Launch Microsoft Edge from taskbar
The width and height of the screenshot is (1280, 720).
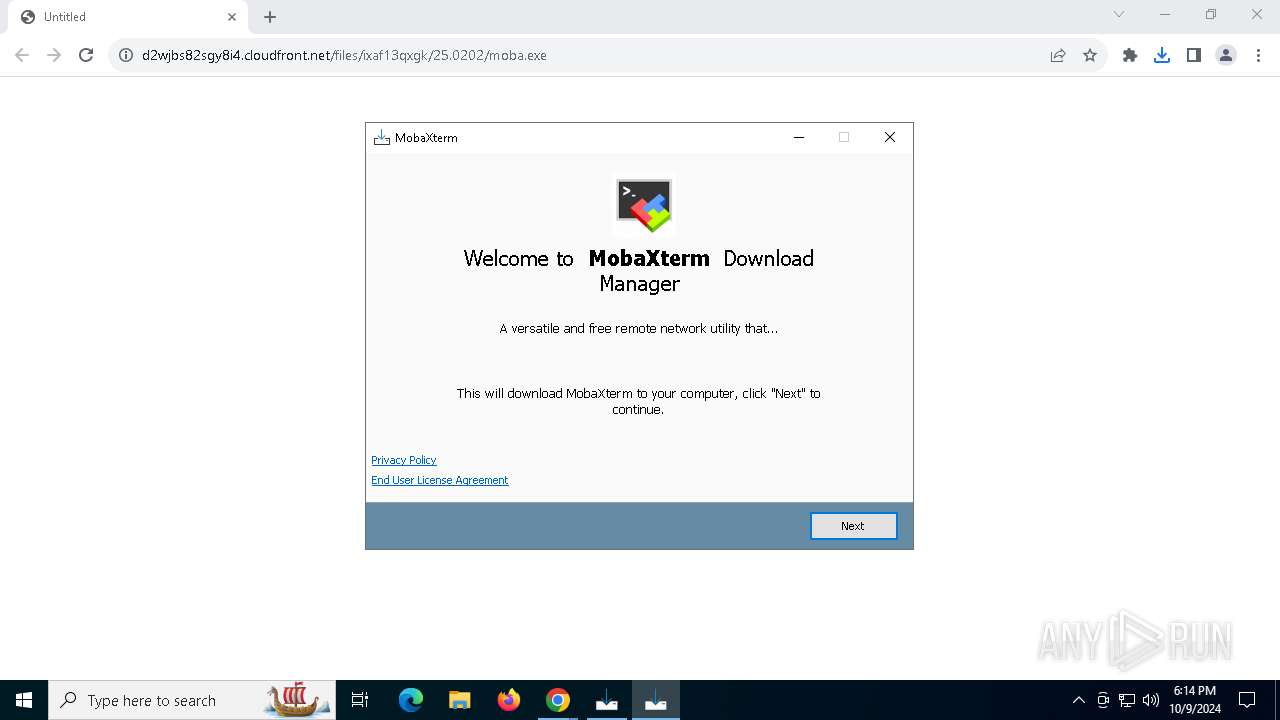(x=411, y=700)
